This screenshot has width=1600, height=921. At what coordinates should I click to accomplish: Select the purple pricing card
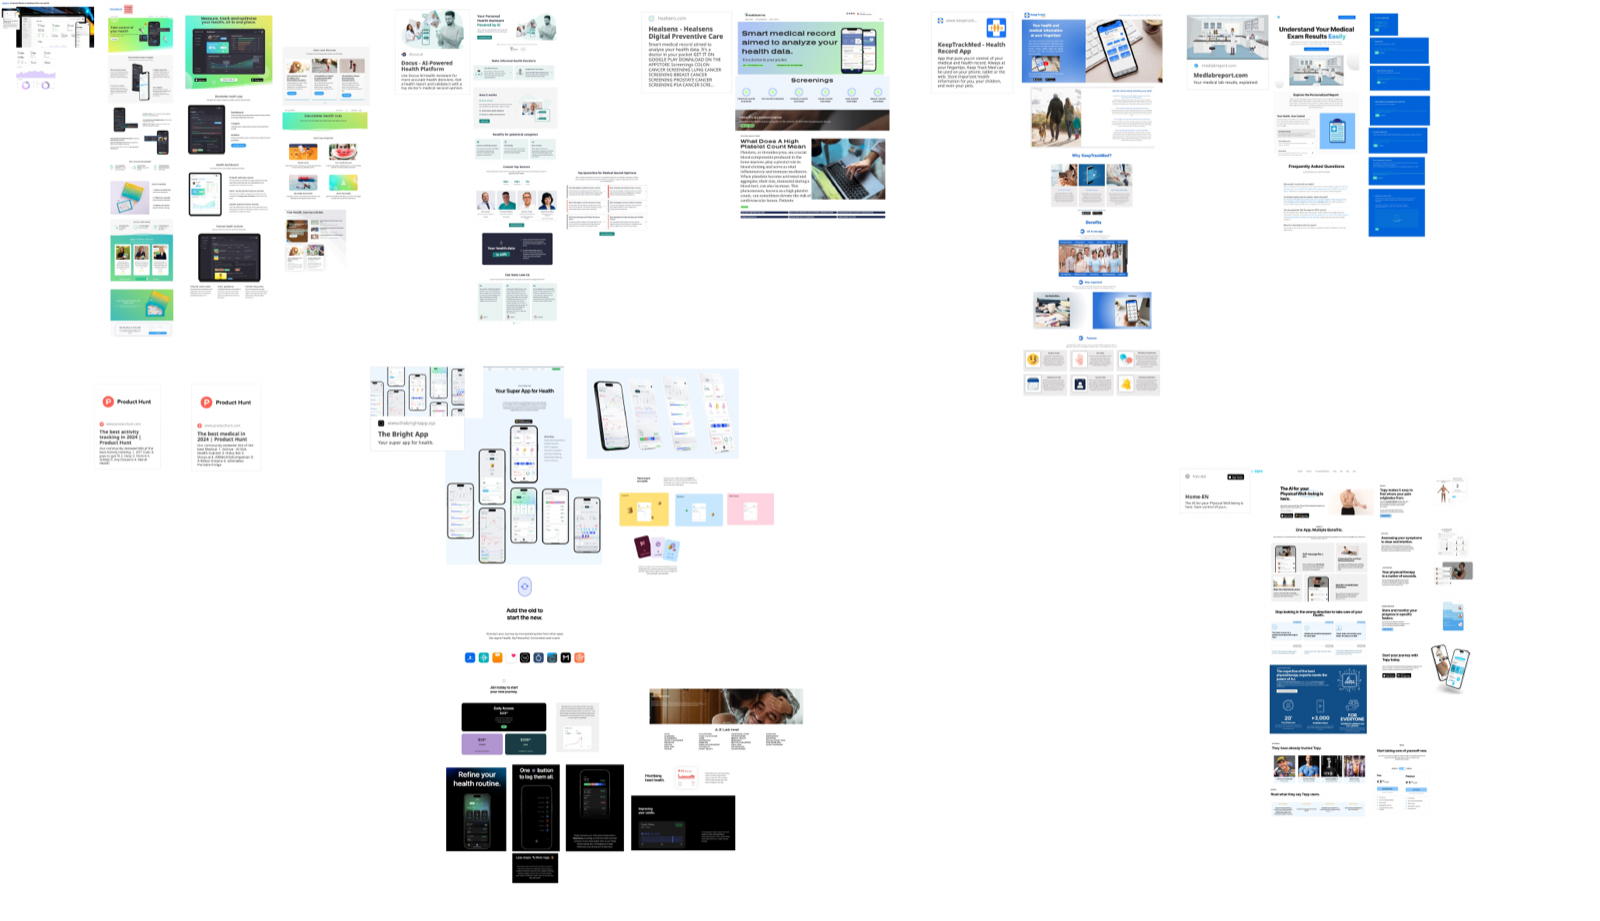[x=482, y=743]
